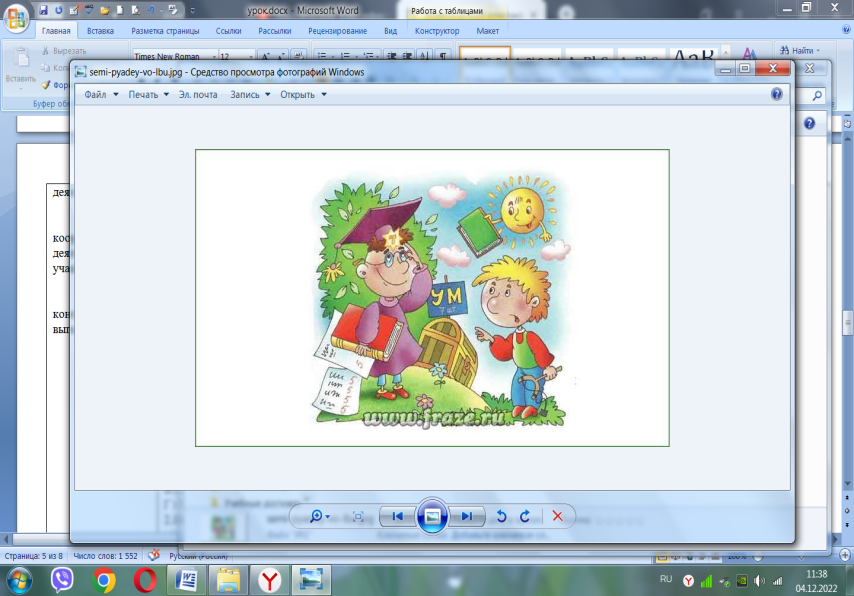Open the Рецензирование ribbon tab
The image size is (854, 596).
pyautogui.click(x=337, y=31)
